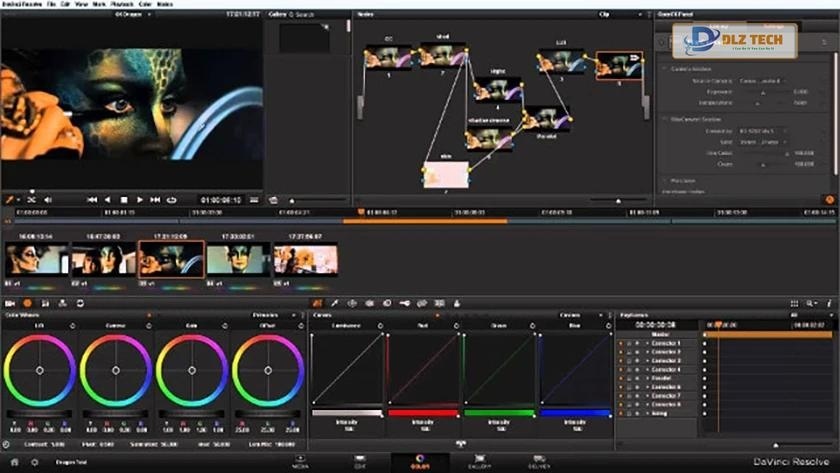The width and height of the screenshot is (840, 473).
Task: Open 3D stereoscopic palette icon
Action: (439, 303)
